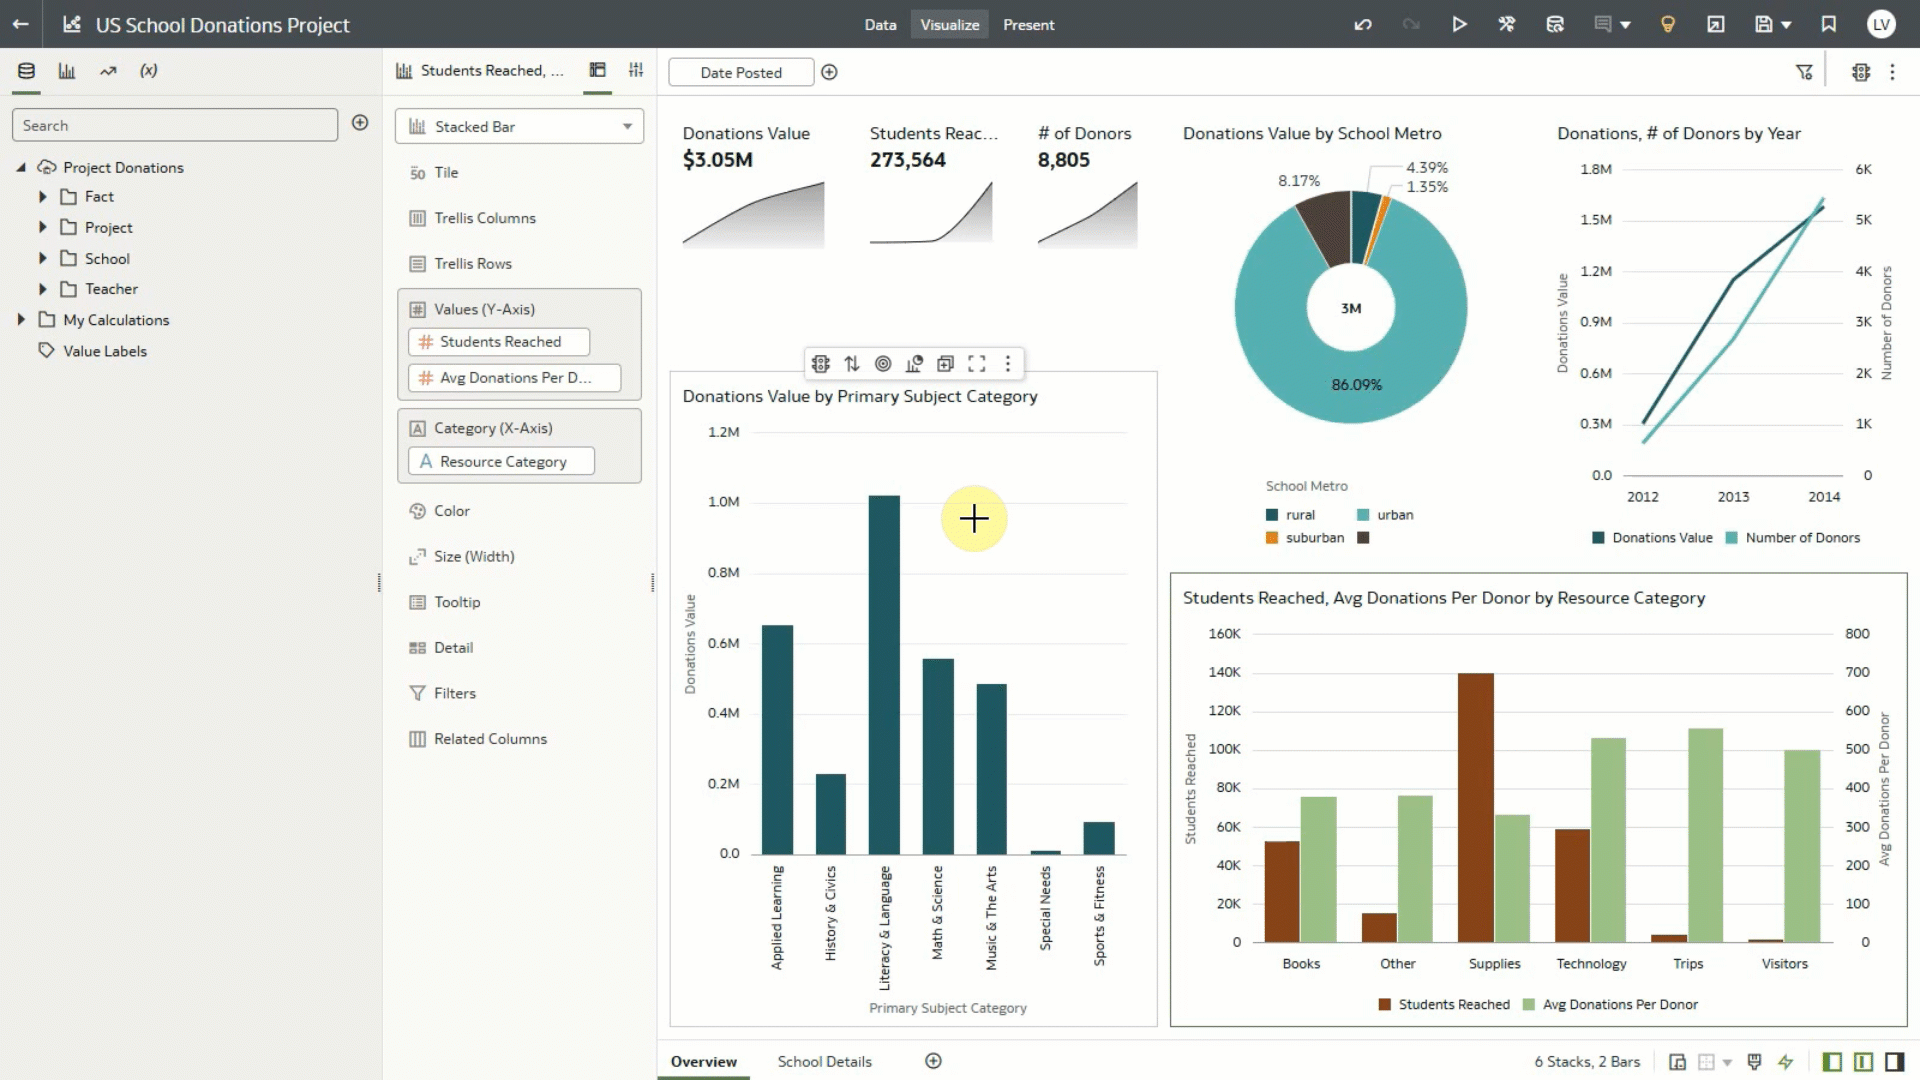
Task: Switch to the Data tab
Action: [x=880, y=24]
